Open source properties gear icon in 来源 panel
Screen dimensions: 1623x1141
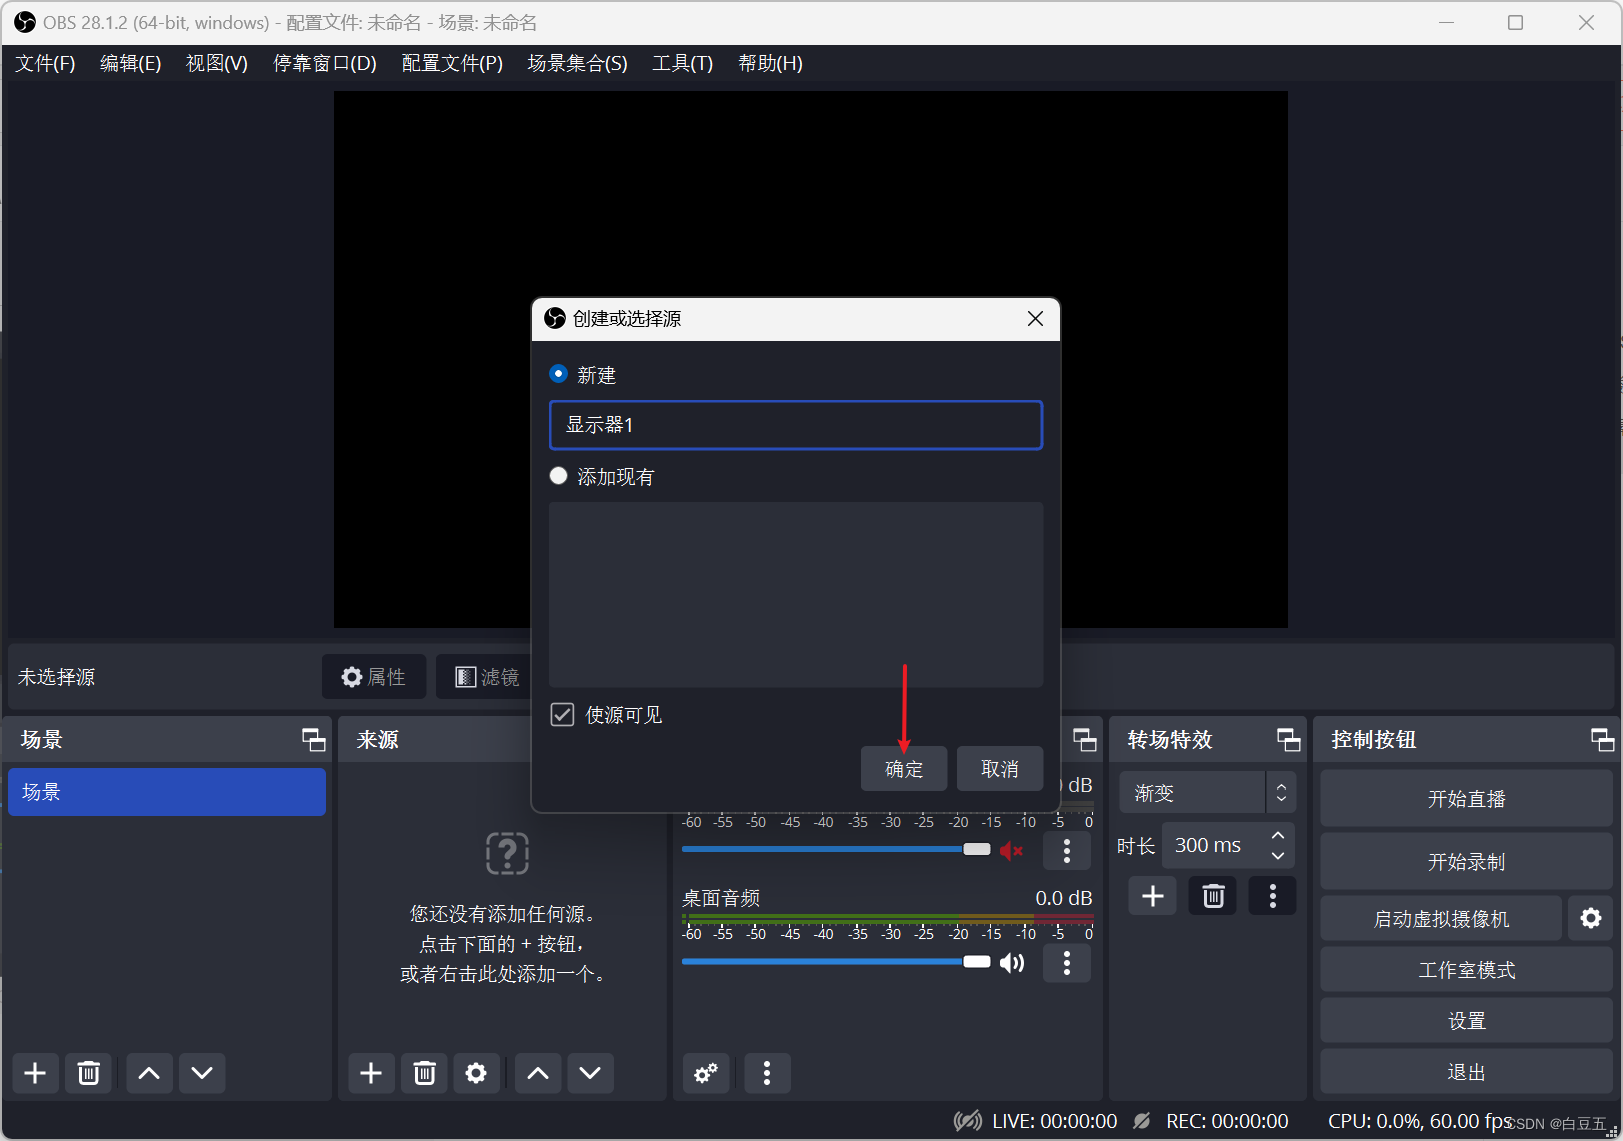pos(476,1073)
